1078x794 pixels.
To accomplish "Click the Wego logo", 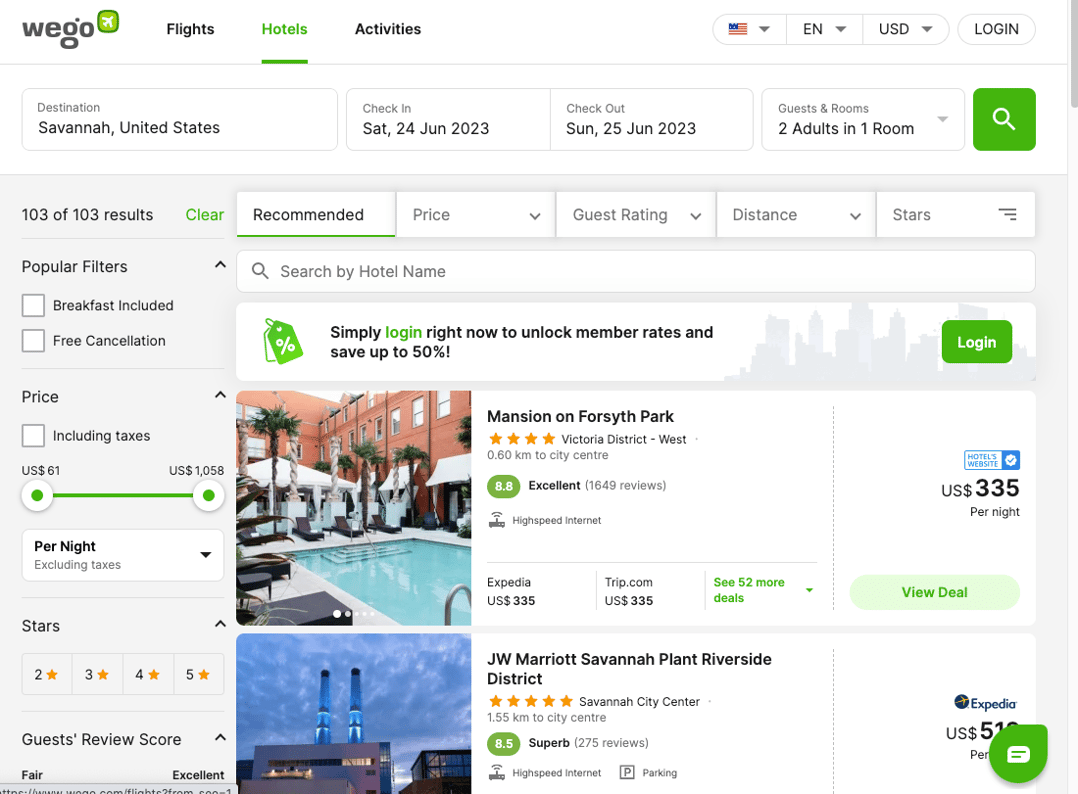I will tap(68, 30).
